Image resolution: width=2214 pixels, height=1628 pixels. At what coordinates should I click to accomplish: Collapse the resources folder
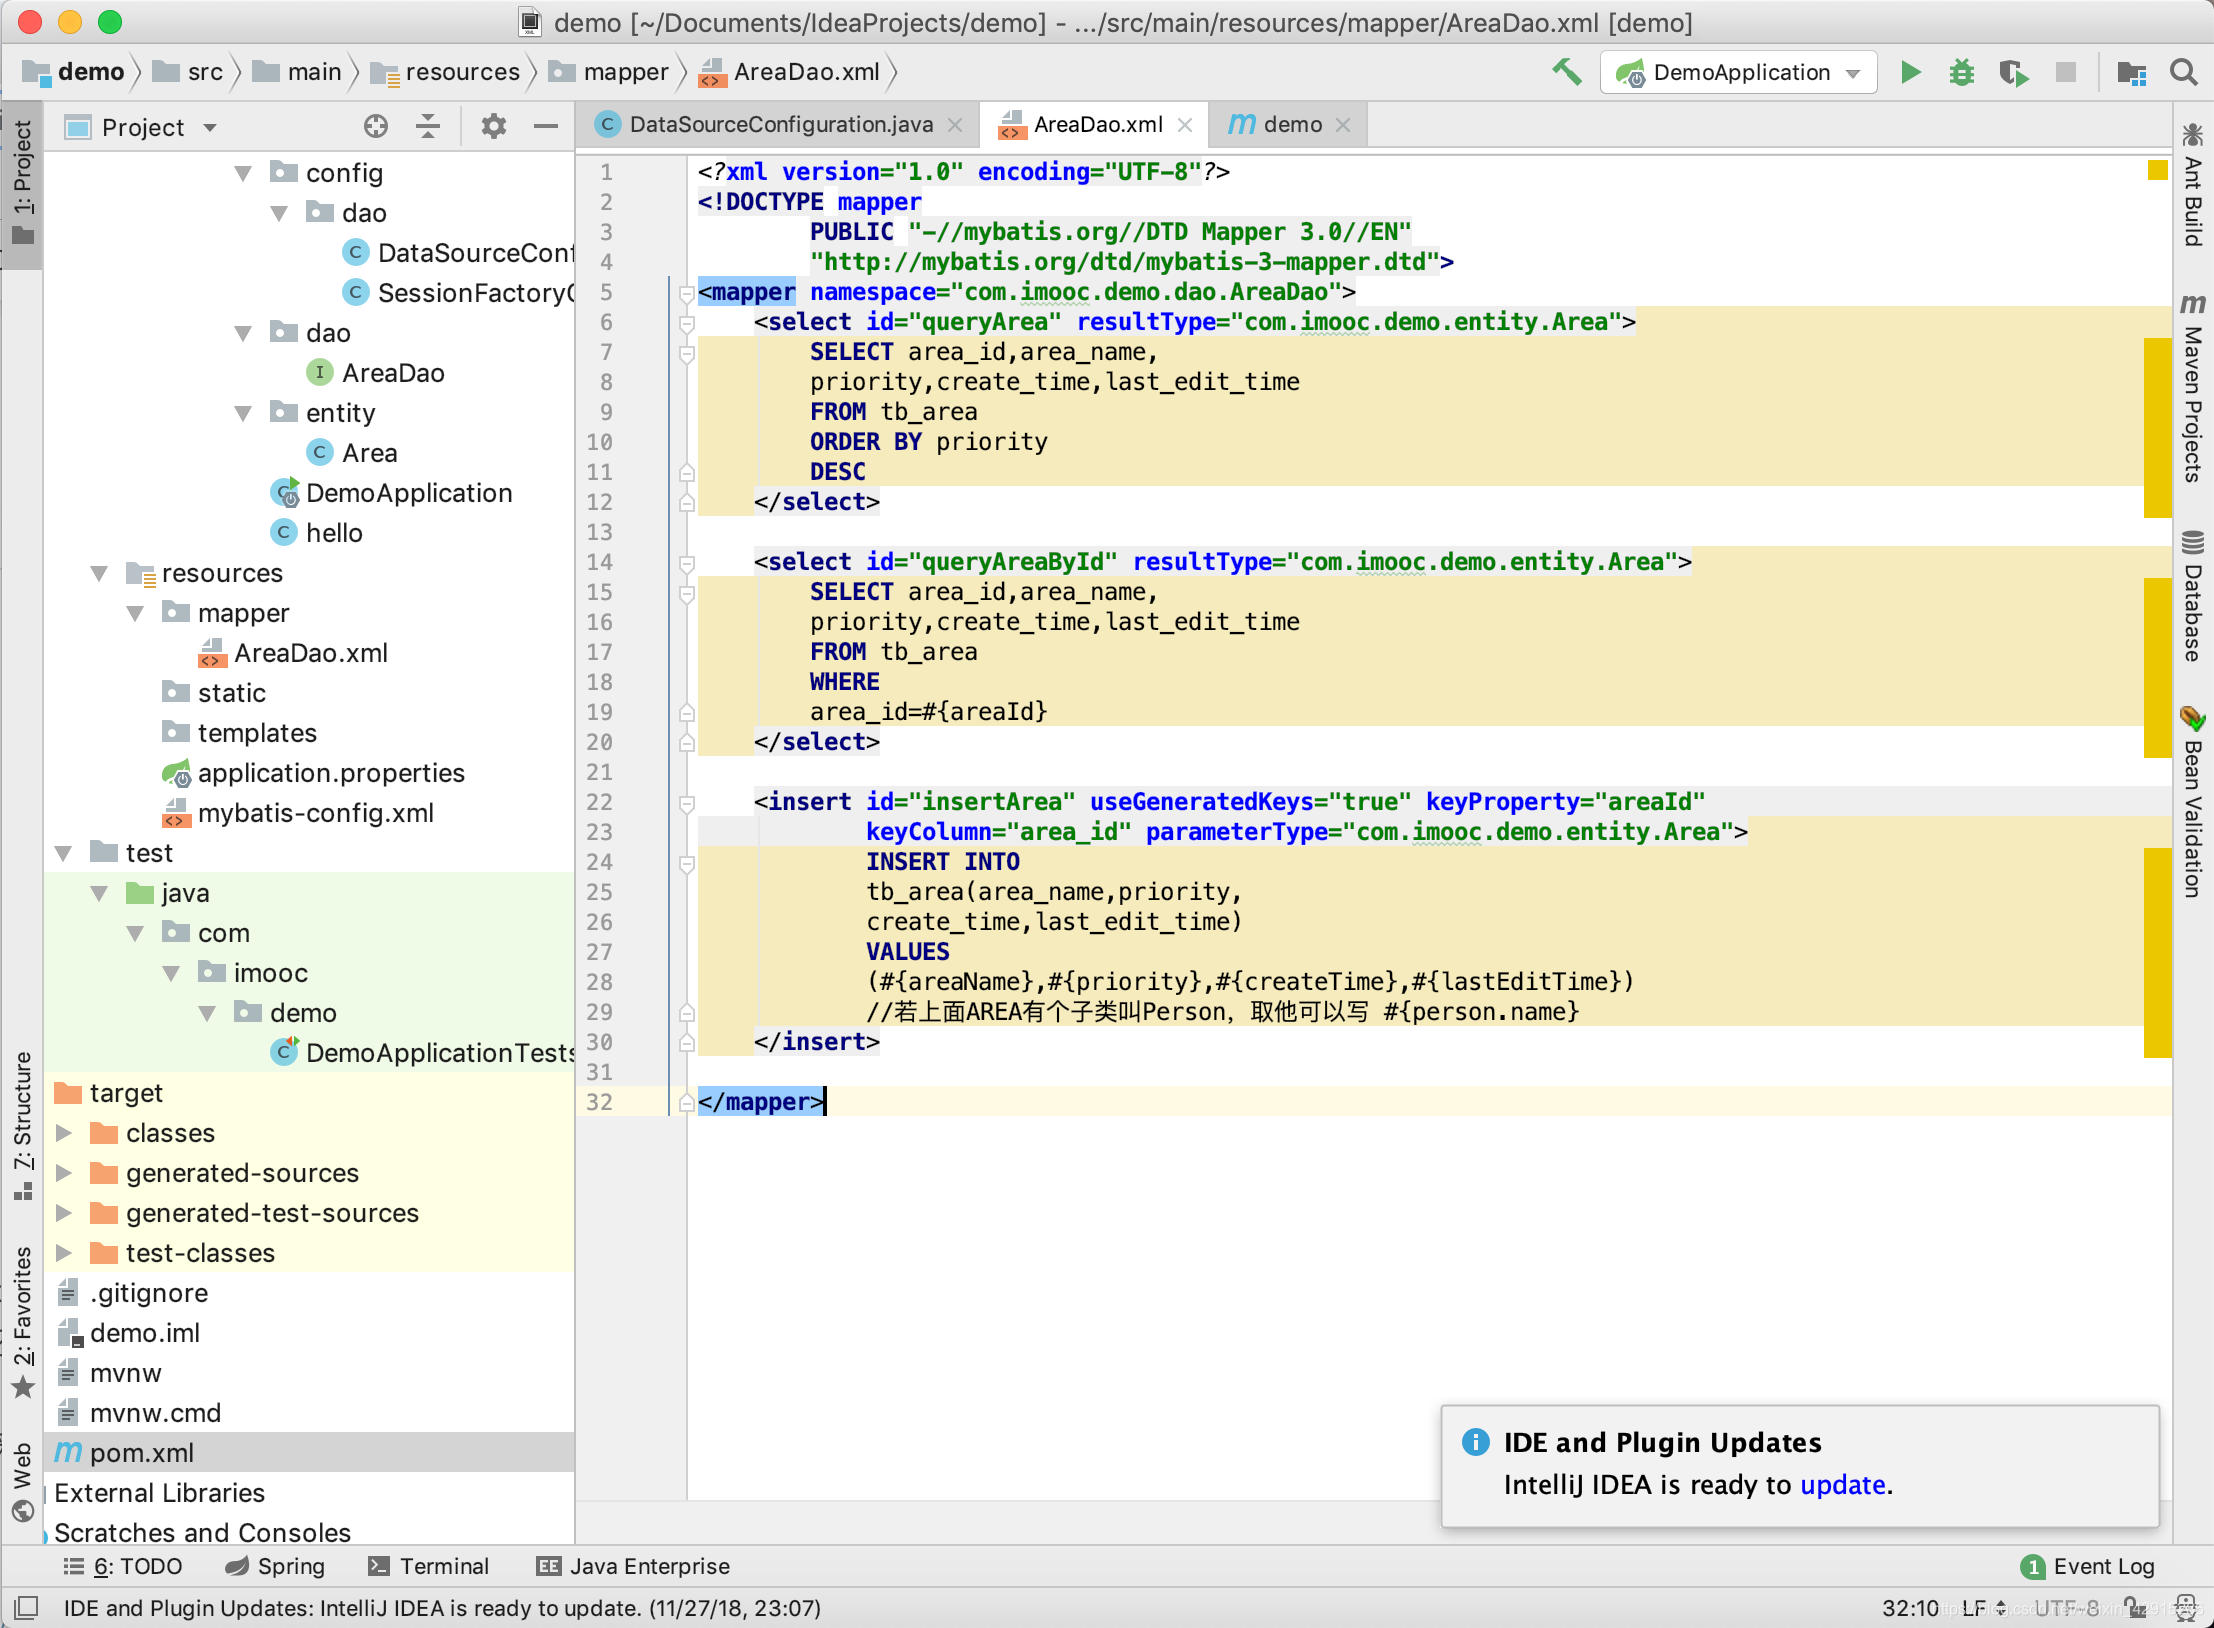pyautogui.click(x=99, y=573)
